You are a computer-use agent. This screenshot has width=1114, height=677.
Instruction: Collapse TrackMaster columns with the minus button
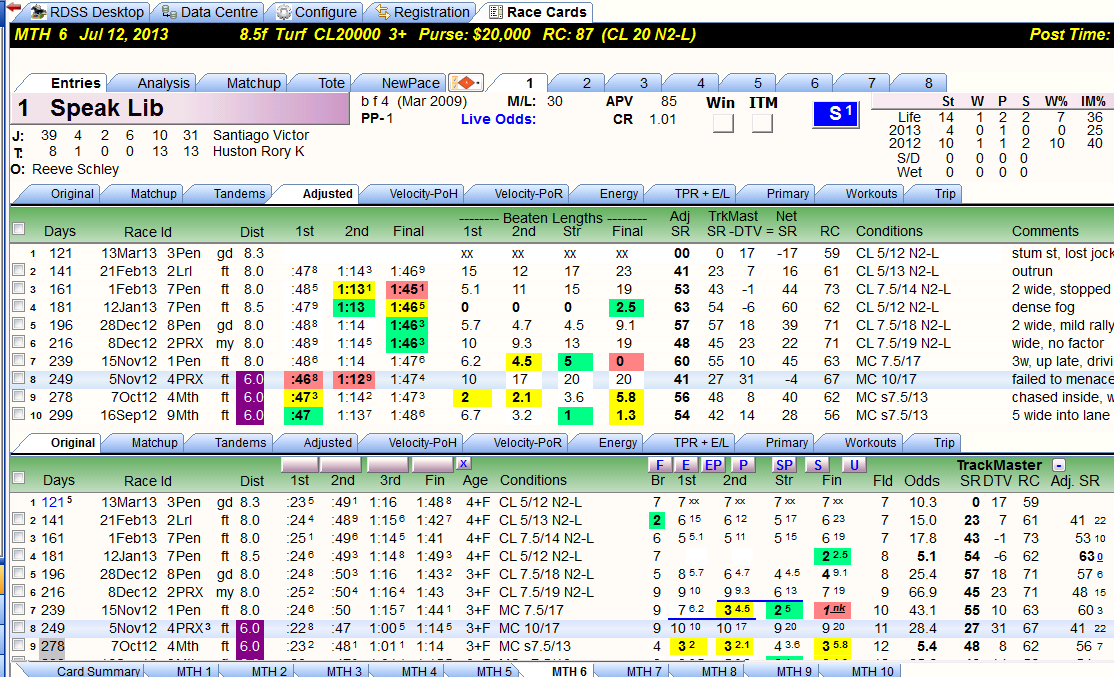coord(1059,465)
